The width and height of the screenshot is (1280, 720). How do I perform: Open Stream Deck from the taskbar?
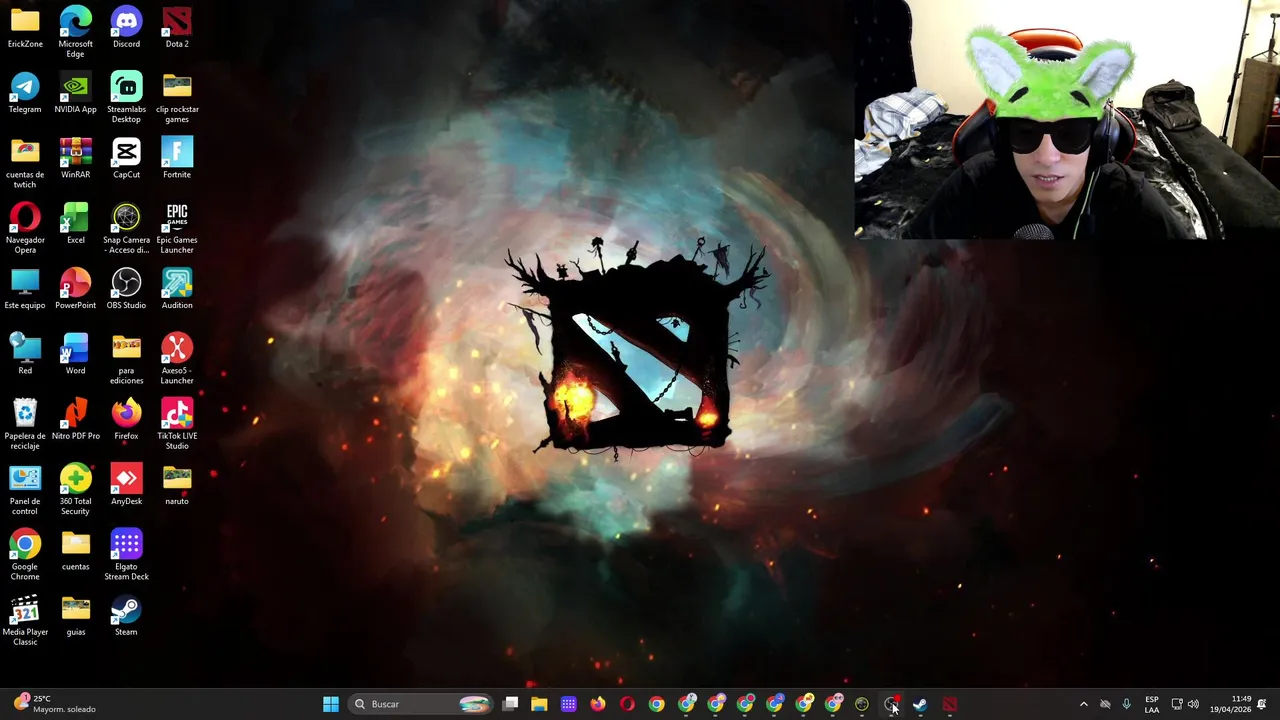tap(568, 704)
